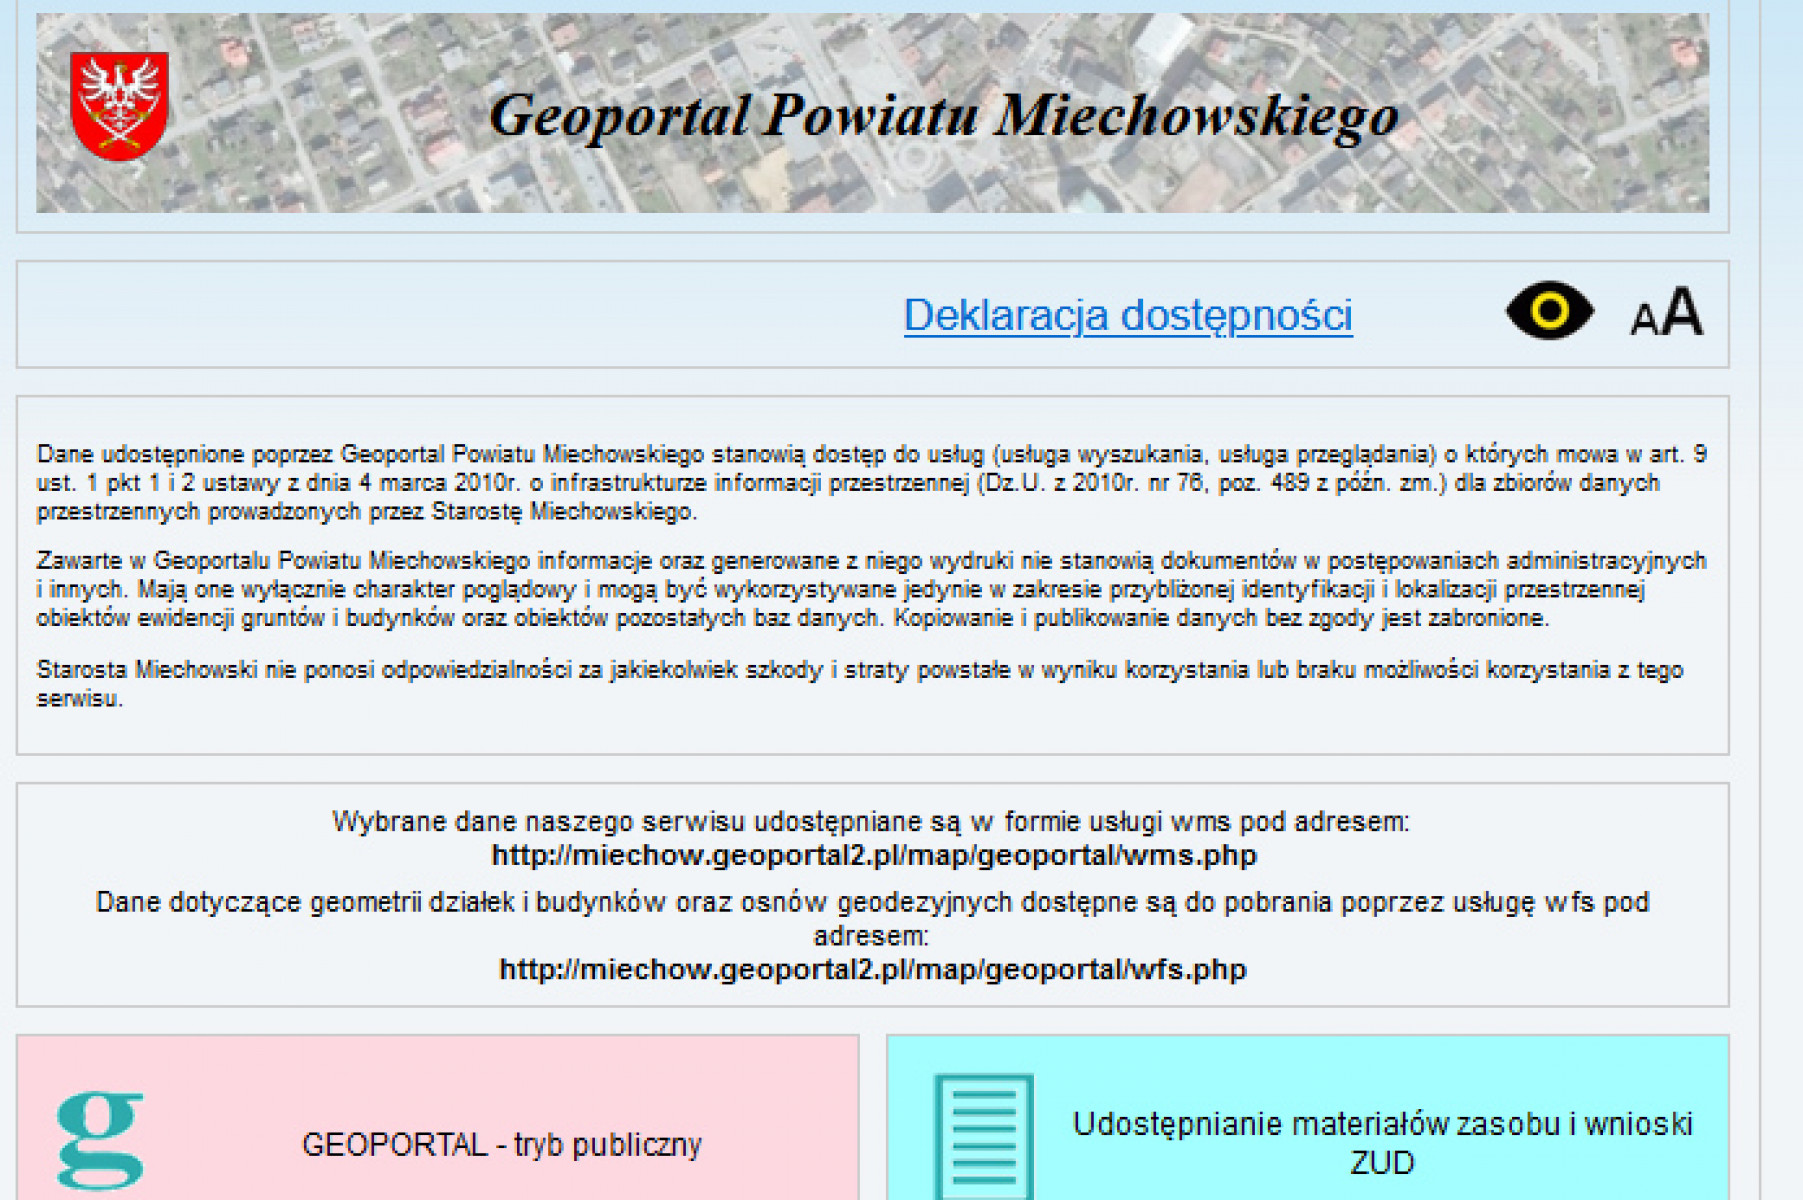Click the paragraph starting 'Starosta Miechowski nie ponosi'

point(860,683)
